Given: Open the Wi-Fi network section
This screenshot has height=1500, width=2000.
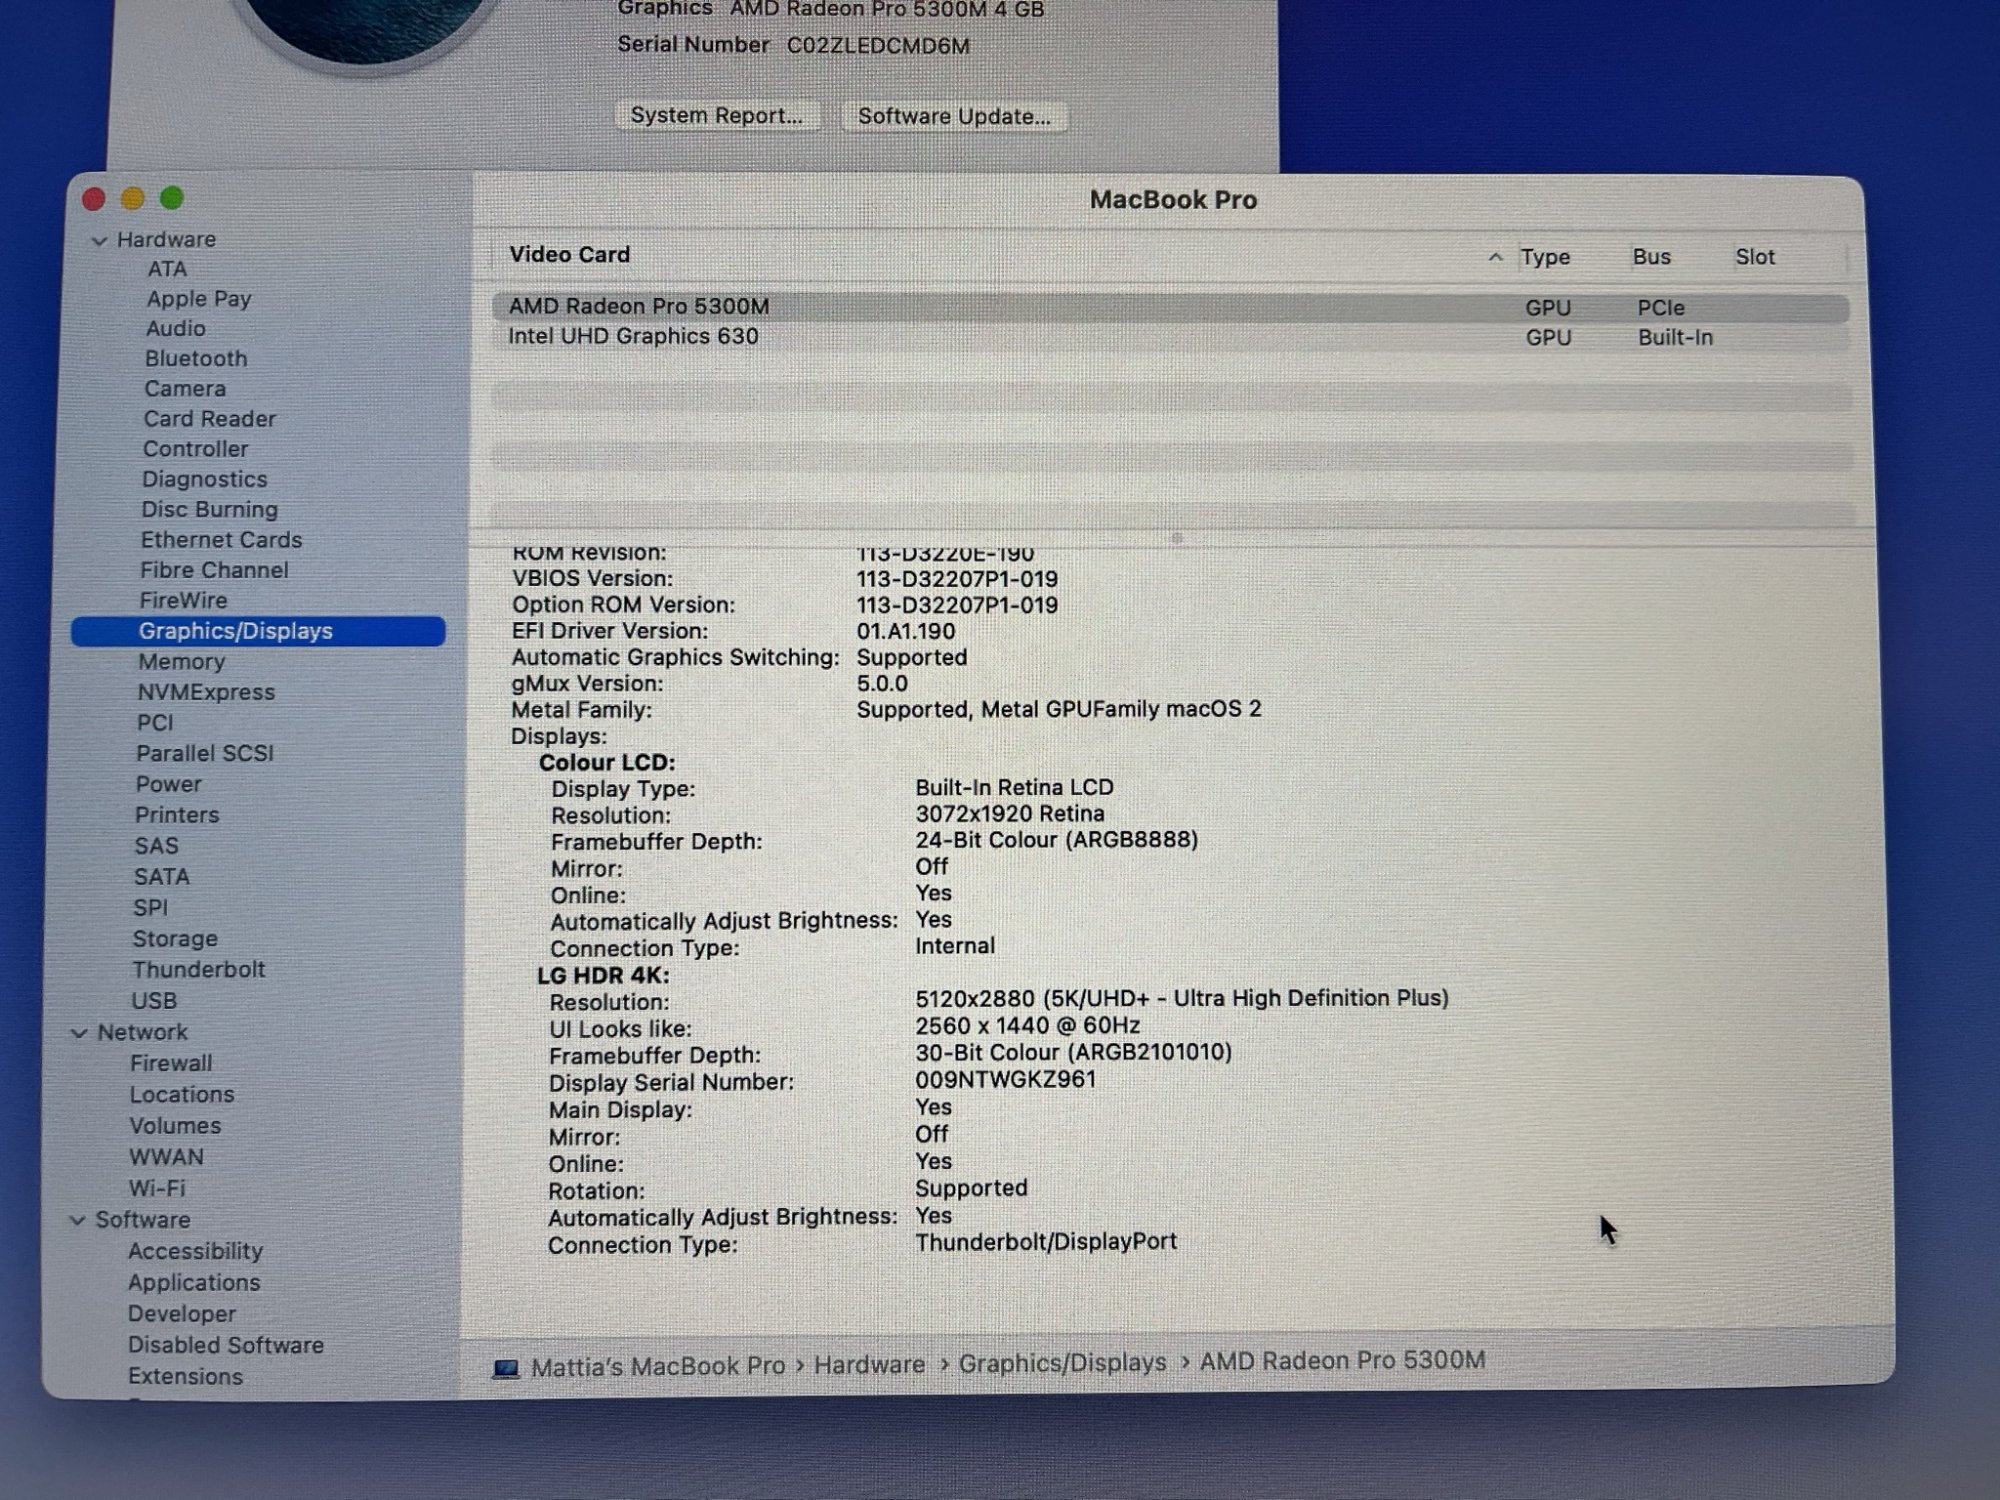Looking at the screenshot, I should (157, 1188).
